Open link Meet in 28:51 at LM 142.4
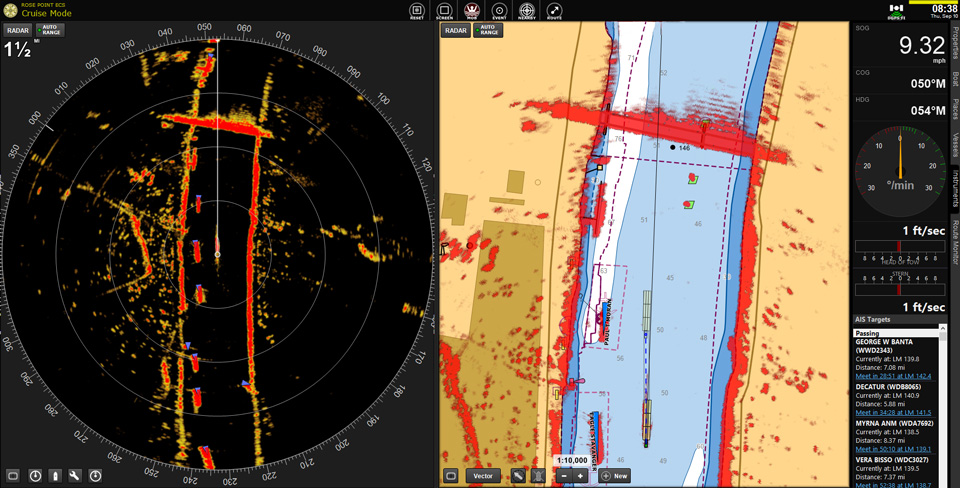960x488 pixels. (893, 376)
